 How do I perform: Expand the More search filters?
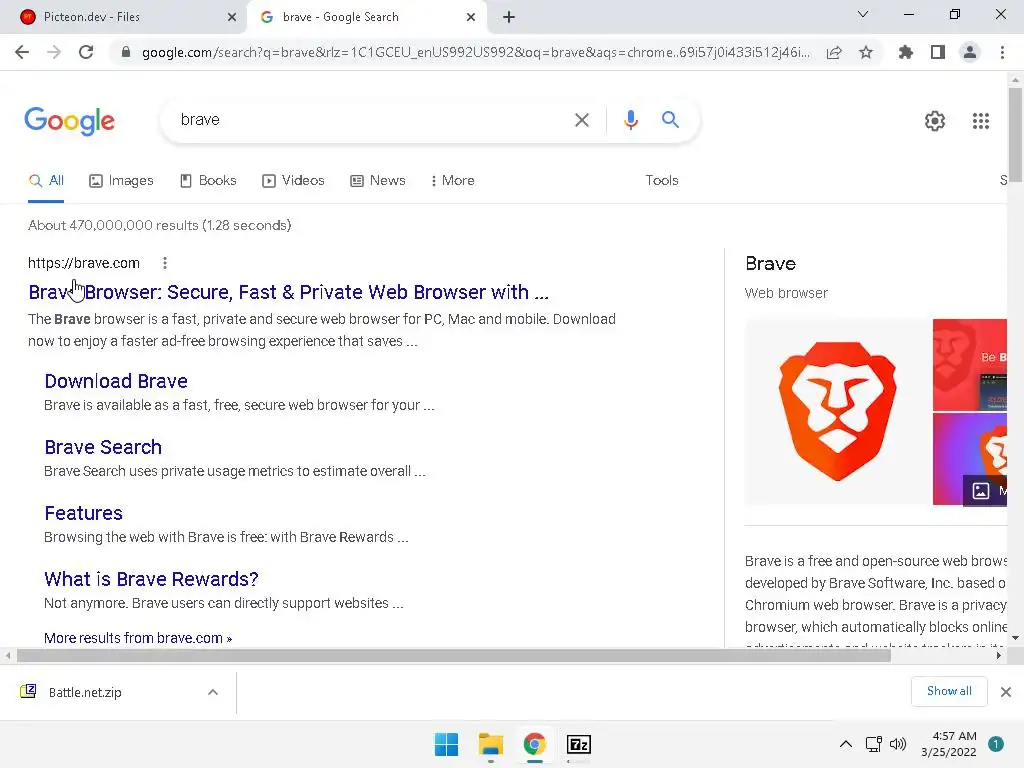(x=453, y=180)
